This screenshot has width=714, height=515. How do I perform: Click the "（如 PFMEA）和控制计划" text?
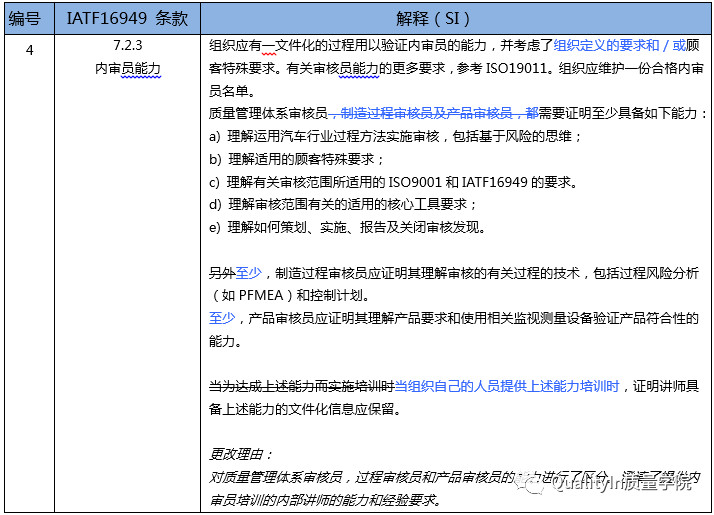290,295
